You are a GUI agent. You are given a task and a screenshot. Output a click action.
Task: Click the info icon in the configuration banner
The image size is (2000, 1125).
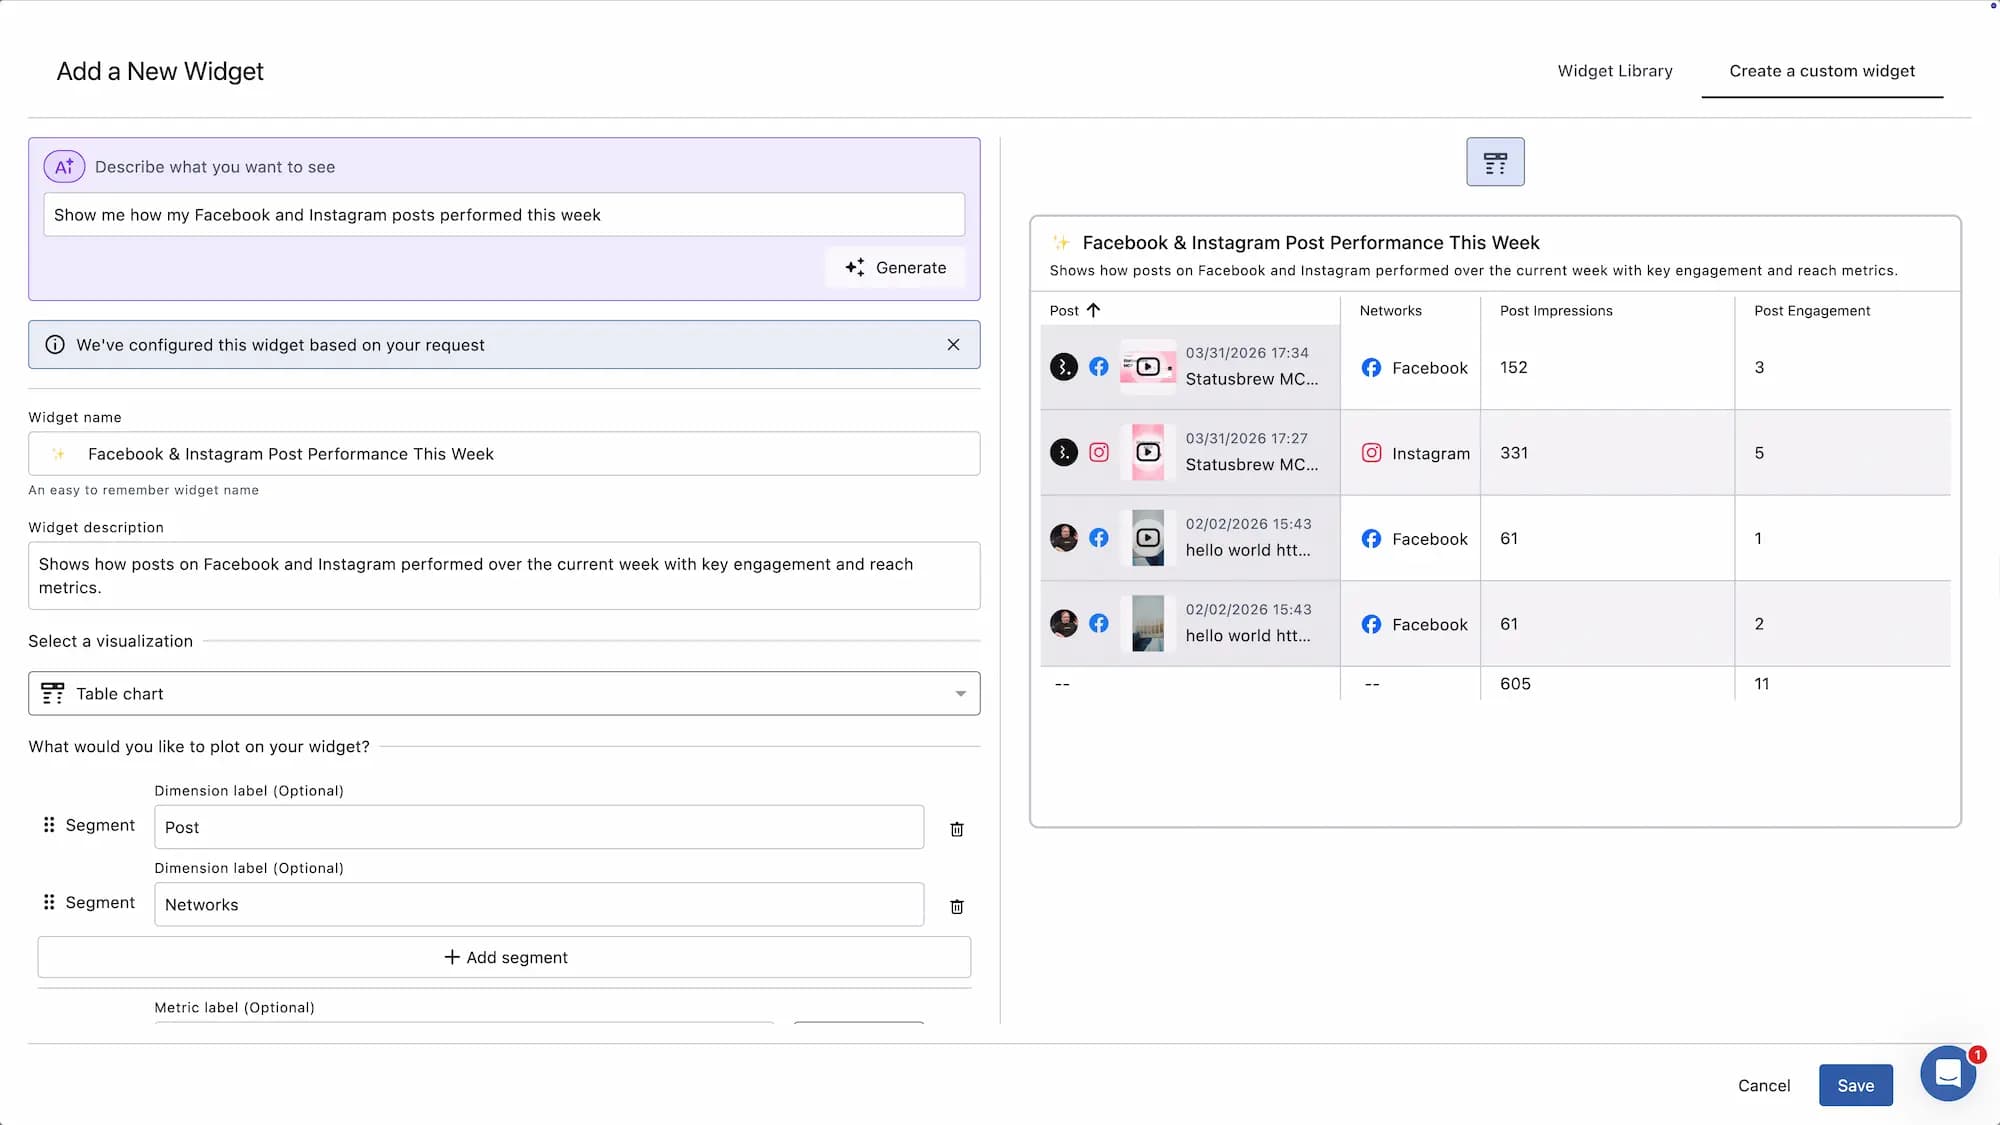point(55,344)
